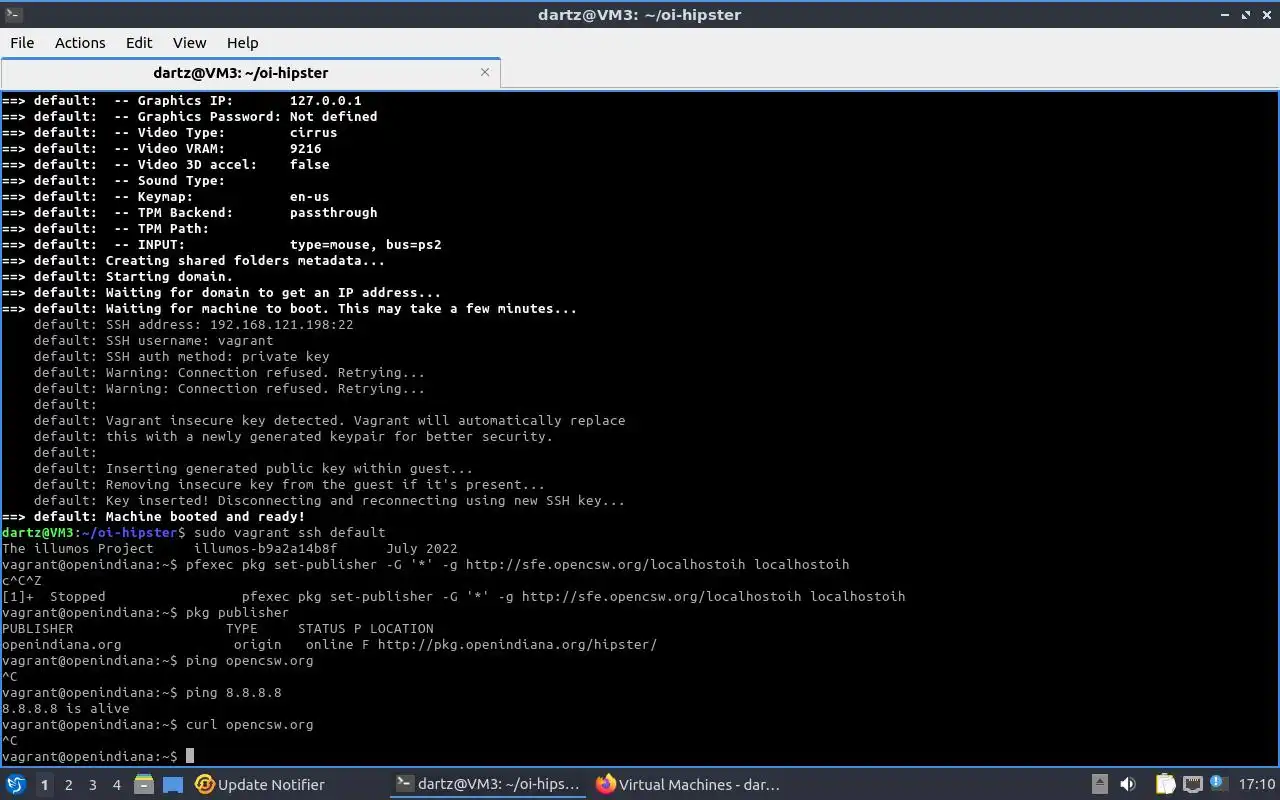Viewport: 1280px width, 800px height.
Task: Click 'Vagrant insecure key detected' line
Action: [x=329, y=420]
